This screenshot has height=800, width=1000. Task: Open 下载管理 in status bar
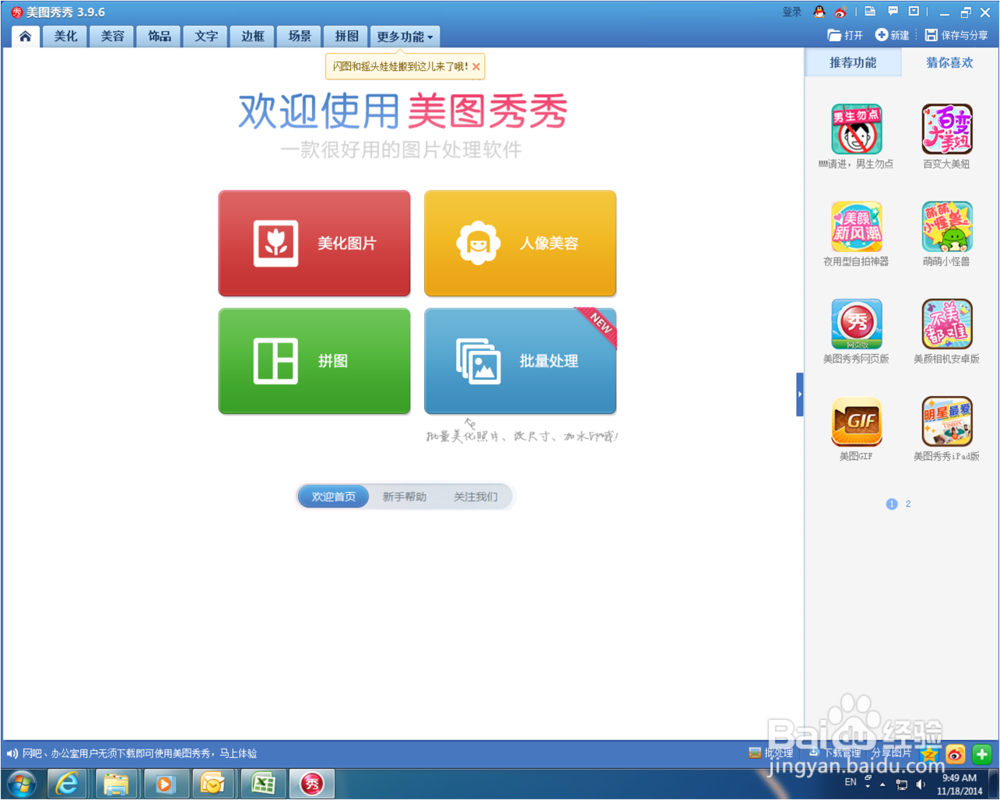[835, 753]
